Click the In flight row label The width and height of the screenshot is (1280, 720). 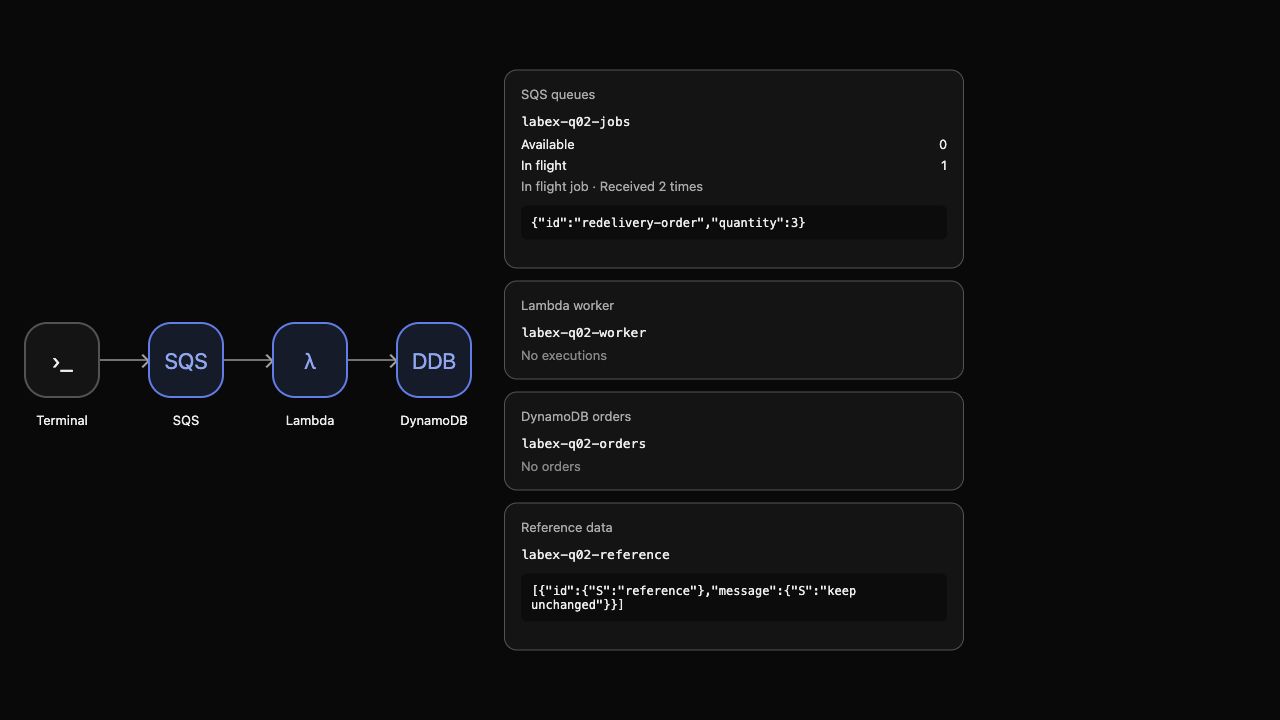[544, 166]
